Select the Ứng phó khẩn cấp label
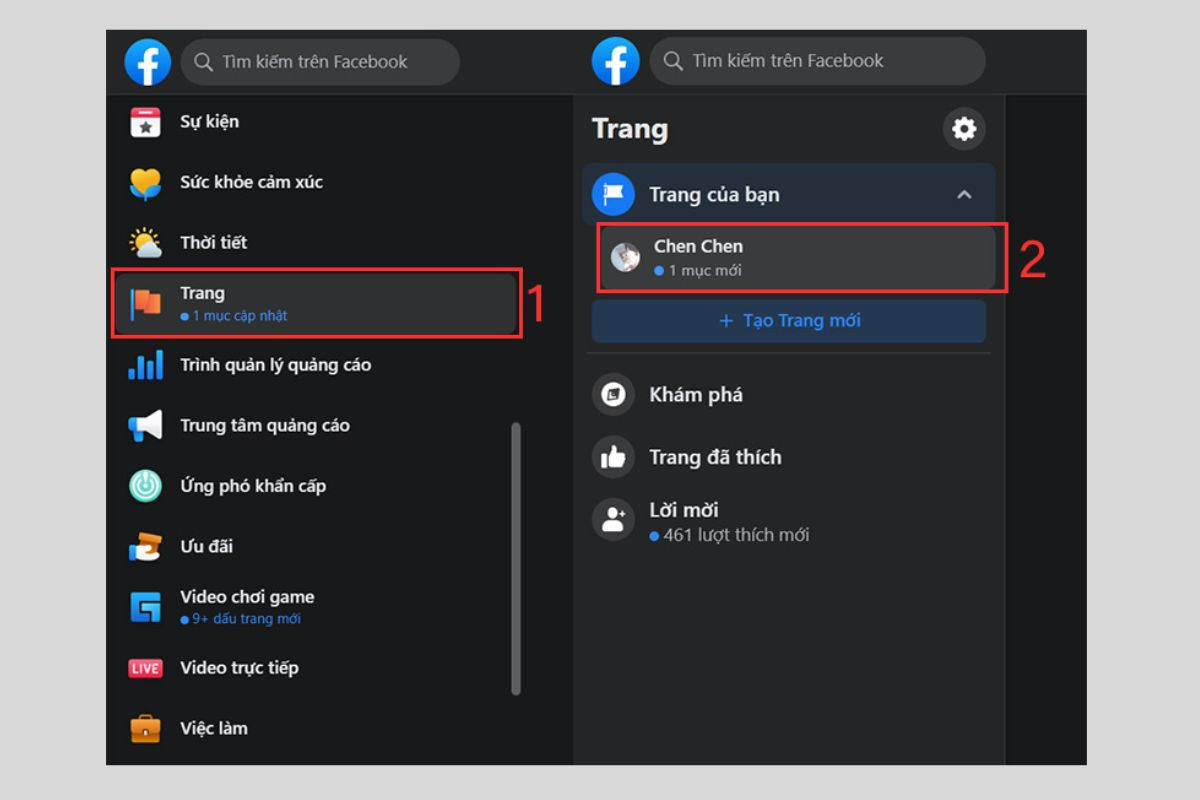Screen dimensions: 1200x800 tap(253, 486)
